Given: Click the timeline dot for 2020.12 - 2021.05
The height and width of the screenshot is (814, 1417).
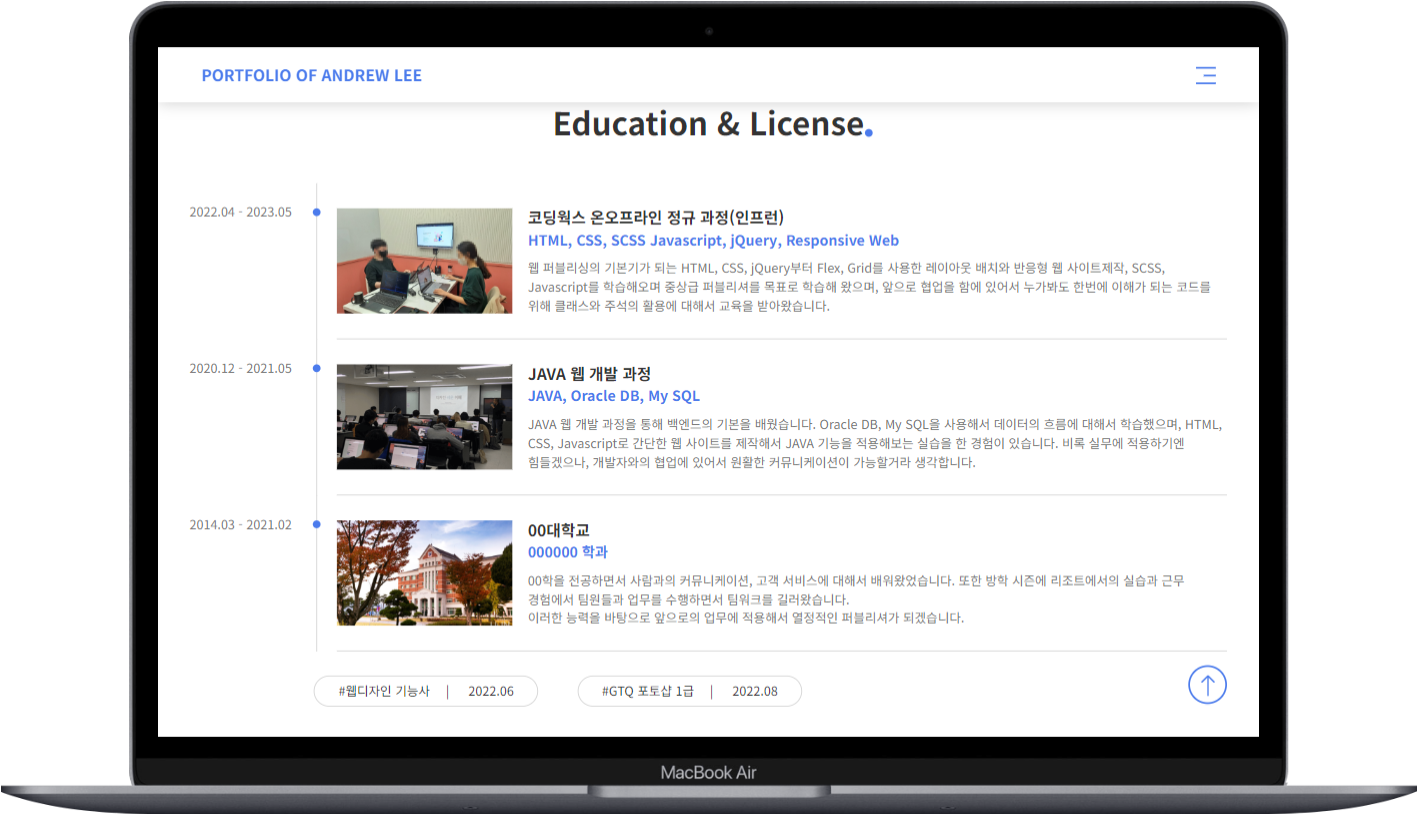Looking at the screenshot, I should point(317,368).
